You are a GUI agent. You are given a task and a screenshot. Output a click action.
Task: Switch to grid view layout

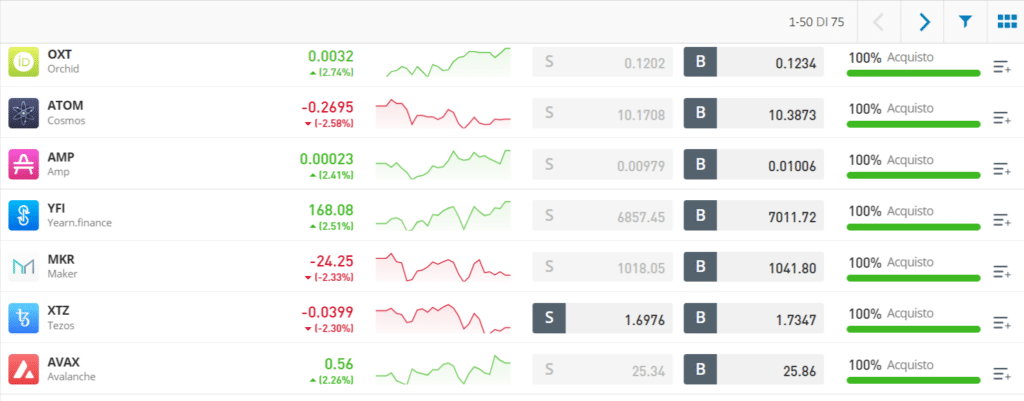1006,22
